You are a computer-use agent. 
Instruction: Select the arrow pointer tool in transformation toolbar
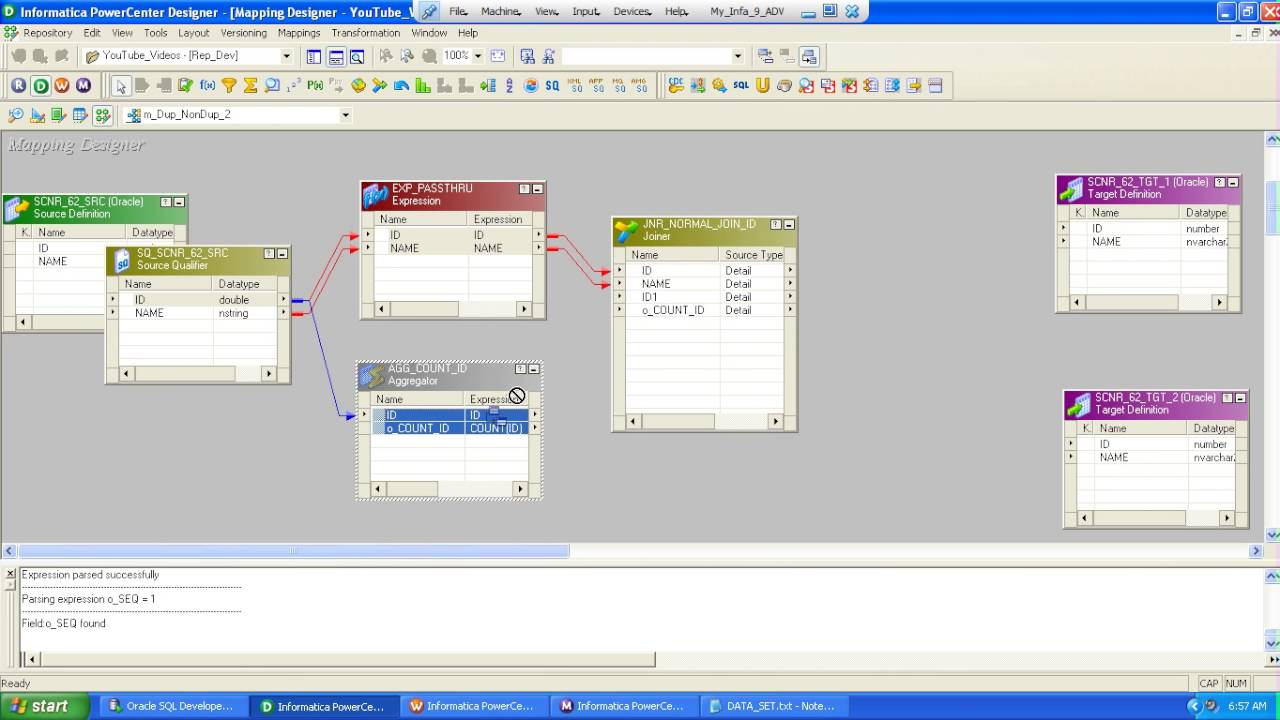coord(121,86)
